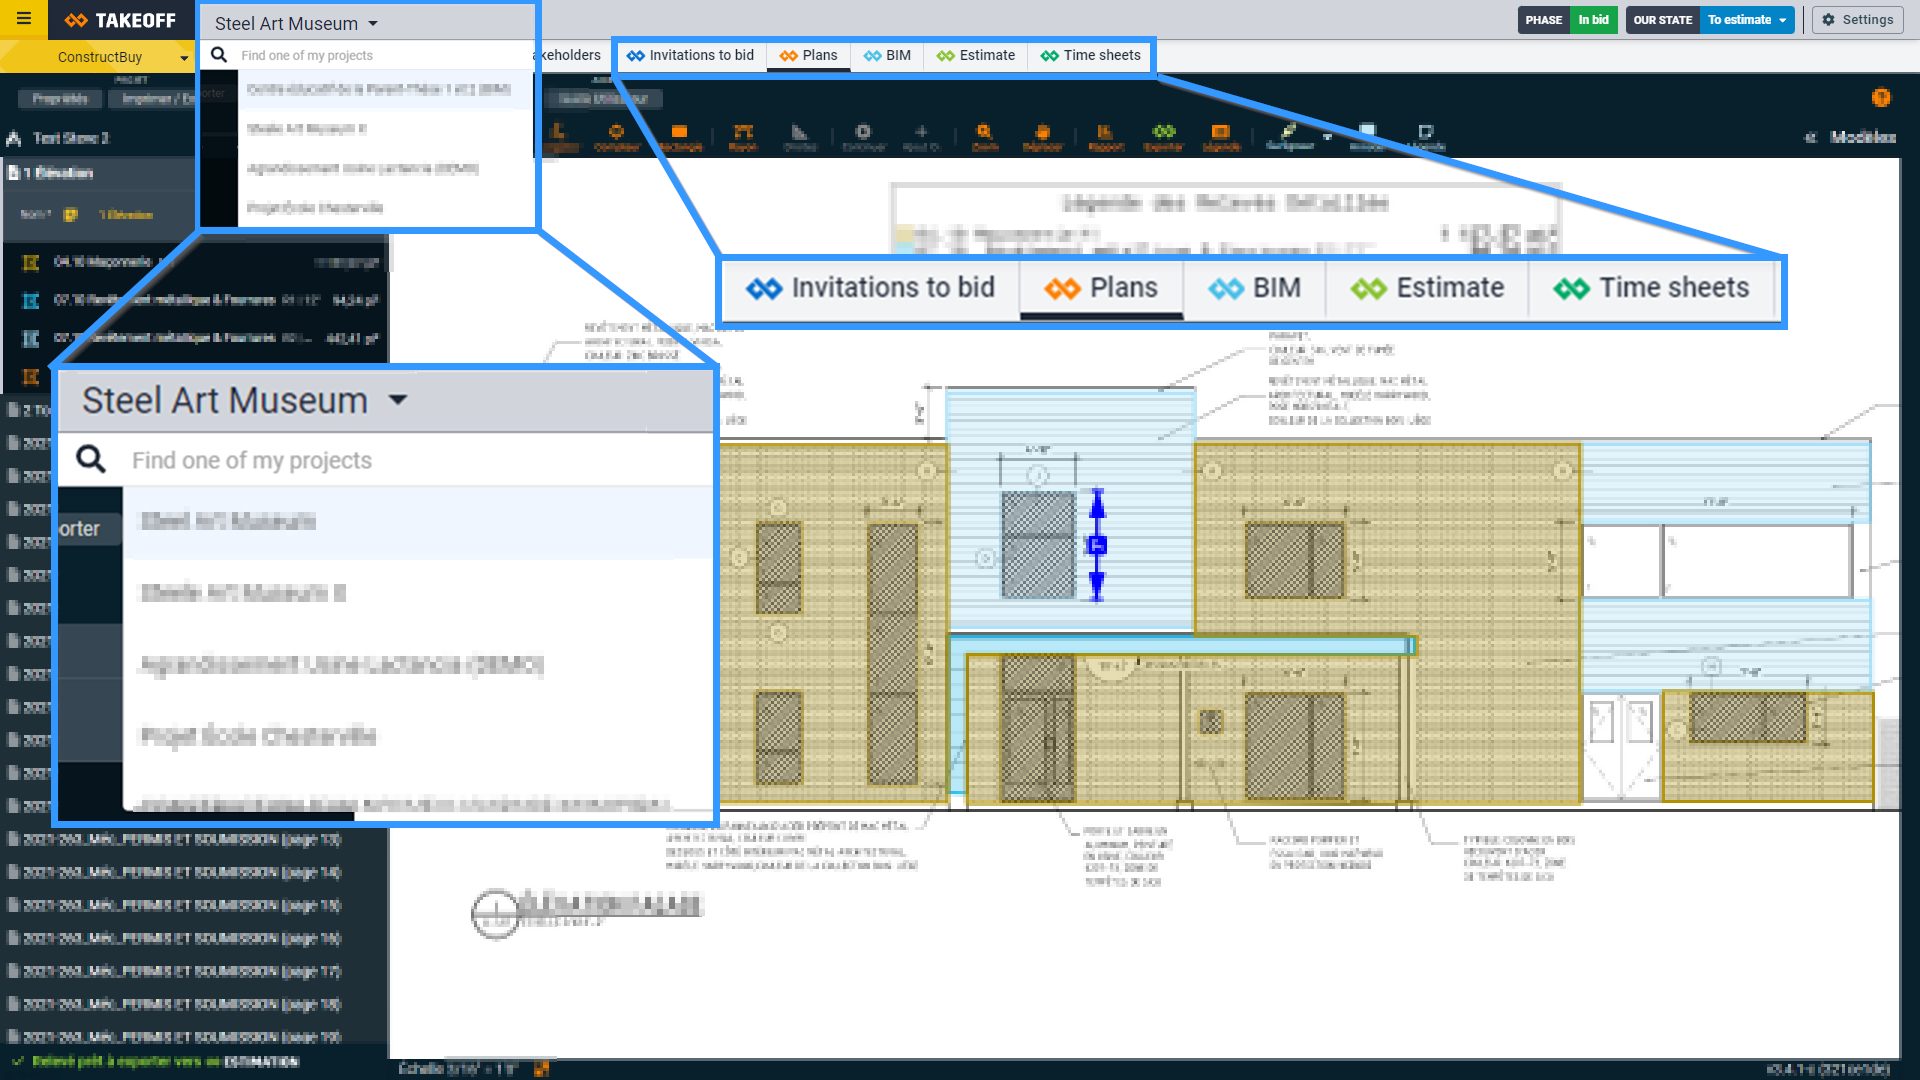Expand the Surligneur tool options arrow

click(x=1327, y=137)
